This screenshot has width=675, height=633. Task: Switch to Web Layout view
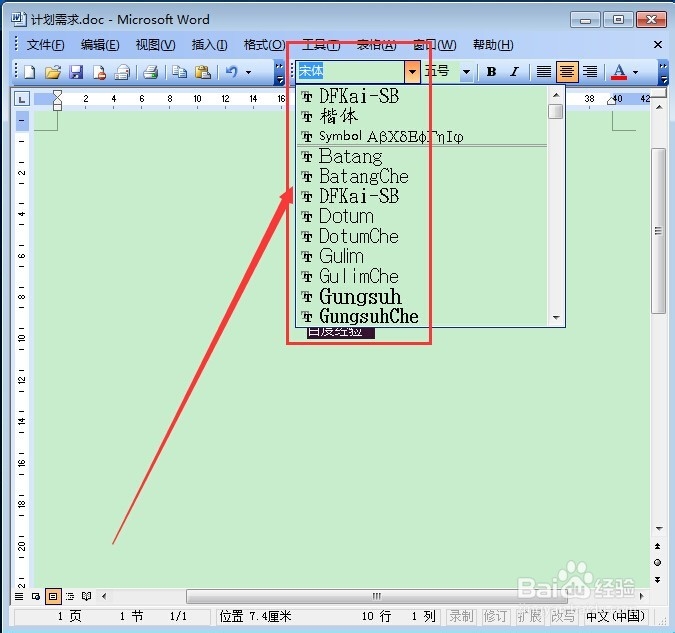click(36, 596)
